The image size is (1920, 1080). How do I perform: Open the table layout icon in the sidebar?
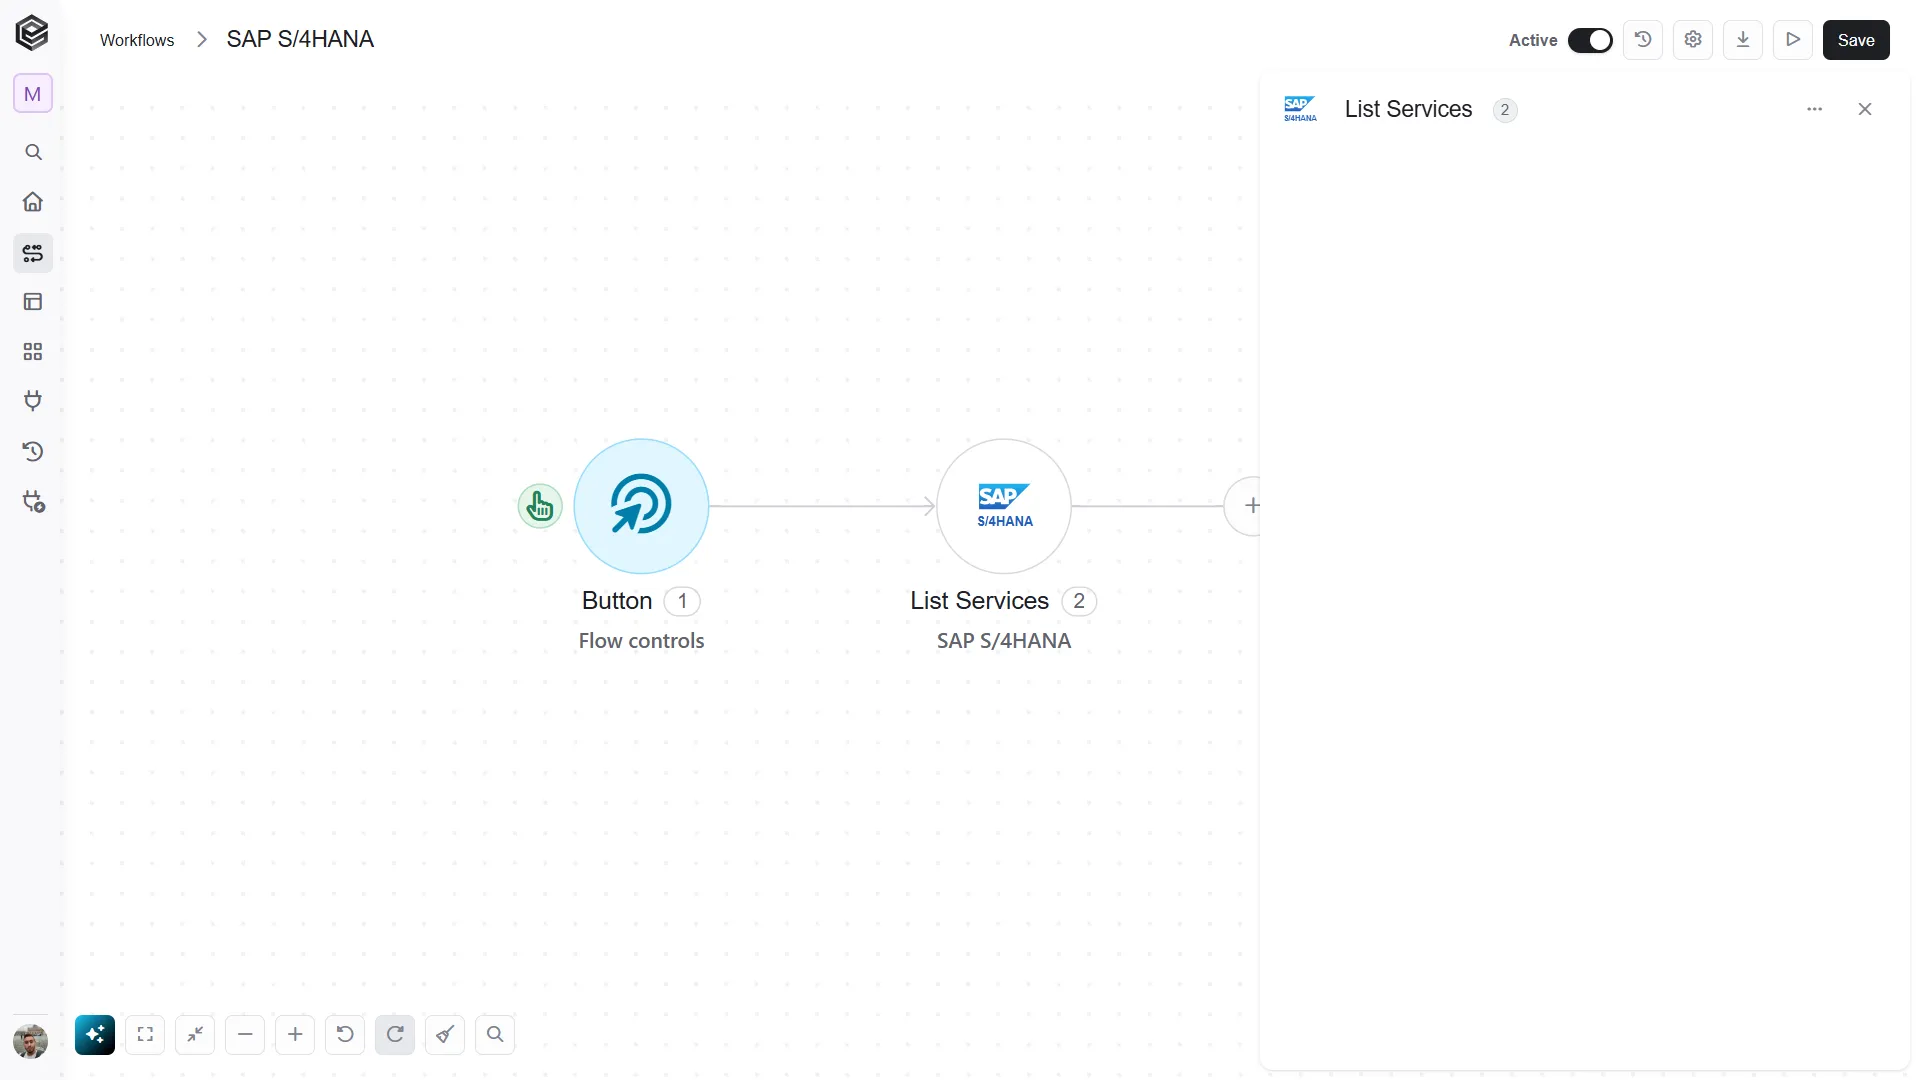pos(33,302)
